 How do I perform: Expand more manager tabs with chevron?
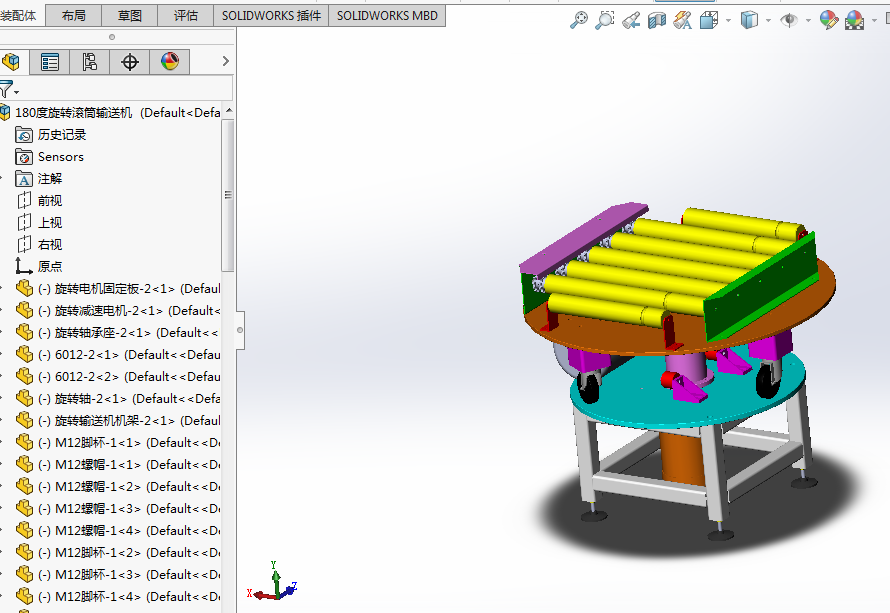[x=225, y=62]
